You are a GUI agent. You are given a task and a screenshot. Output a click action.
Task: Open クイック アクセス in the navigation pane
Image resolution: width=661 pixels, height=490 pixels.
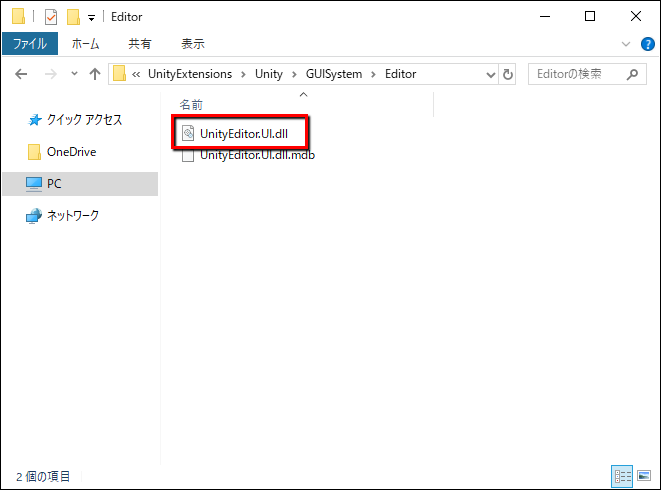(75, 120)
